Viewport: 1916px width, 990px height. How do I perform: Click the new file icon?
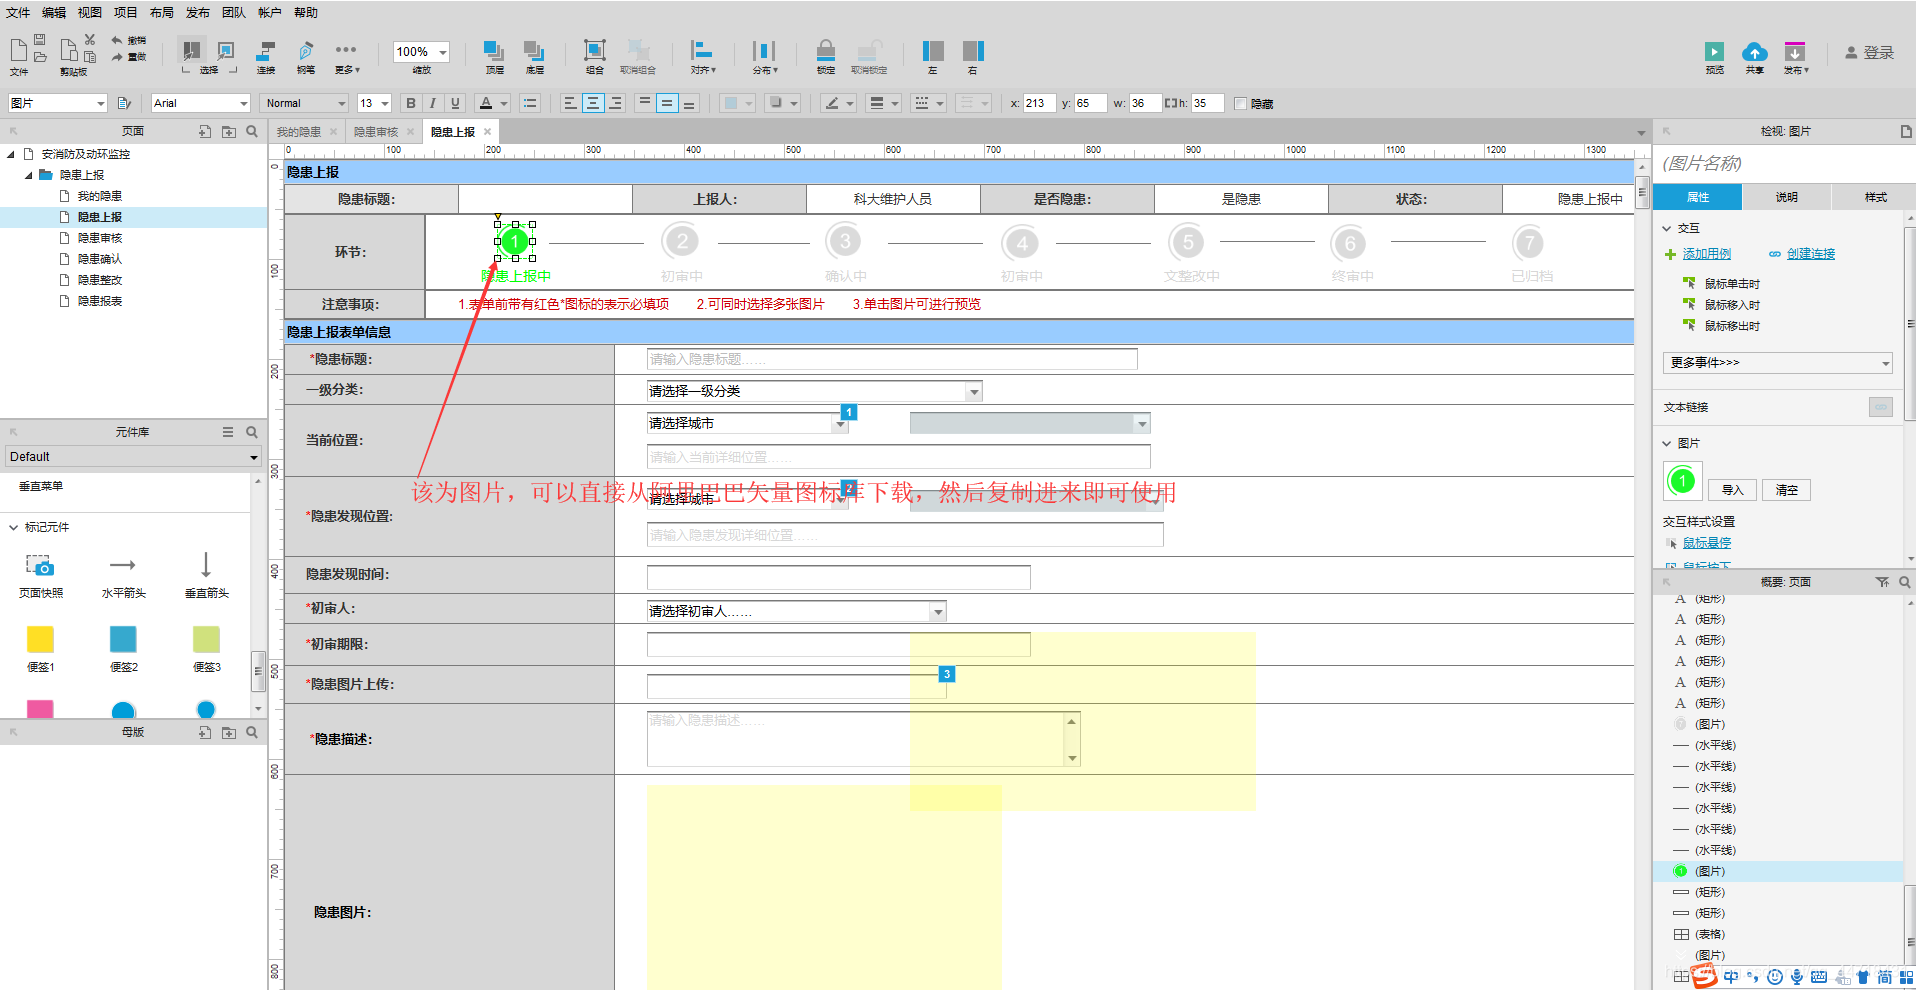(x=19, y=50)
